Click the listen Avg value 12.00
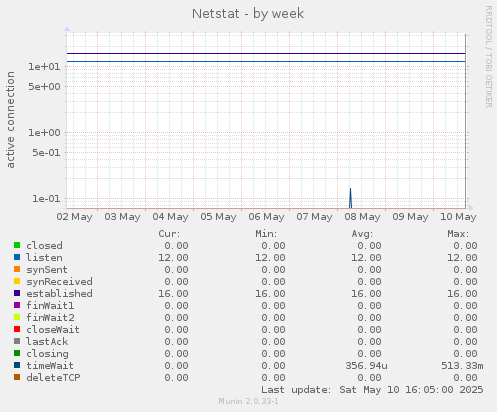Viewport: 497px width, 412px height. tap(366, 258)
